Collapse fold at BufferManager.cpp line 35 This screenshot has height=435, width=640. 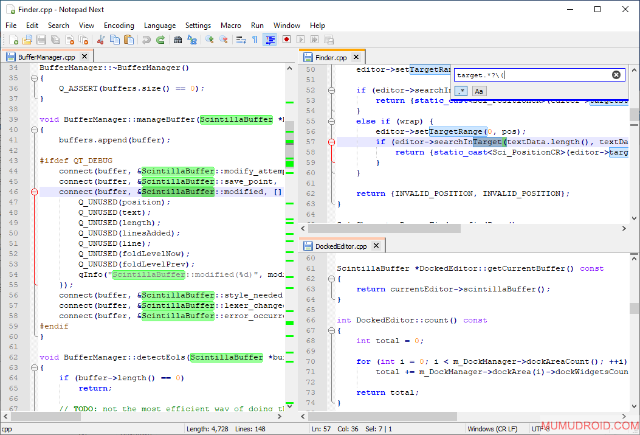tap(35, 78)
